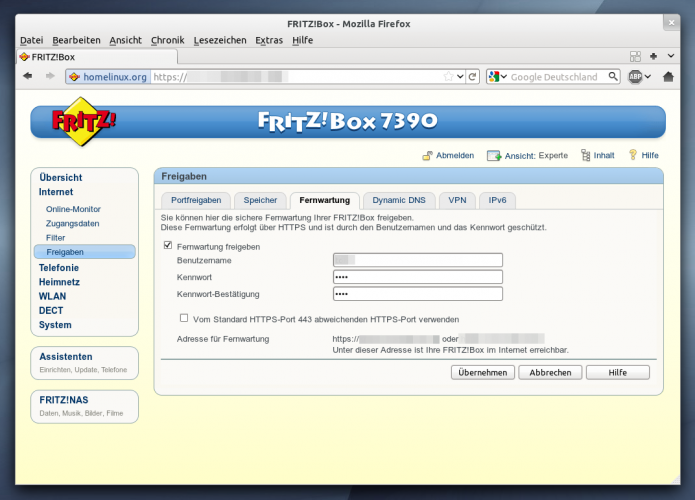Screen dimensions: 695x500
Task: Open Telefonie section in sidebar
Action: pyautogui.click(x=59, y=268)
